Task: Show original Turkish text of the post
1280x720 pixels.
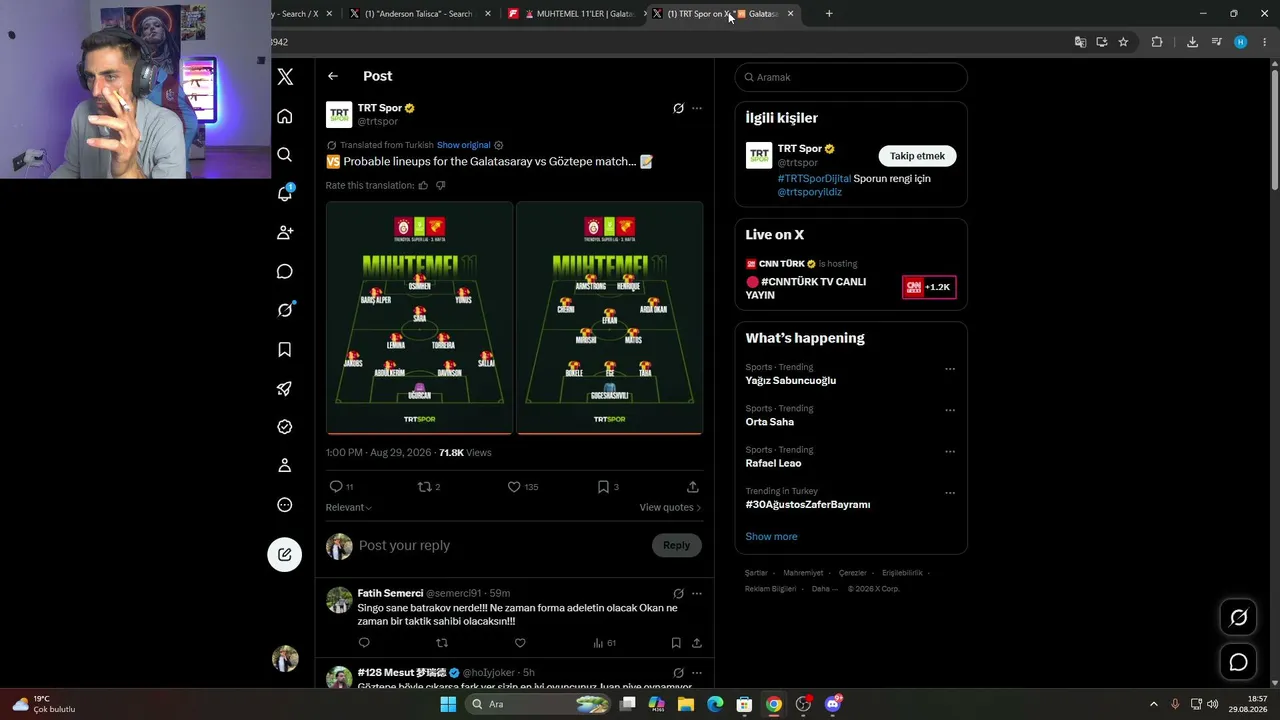Action: [463, 145]
